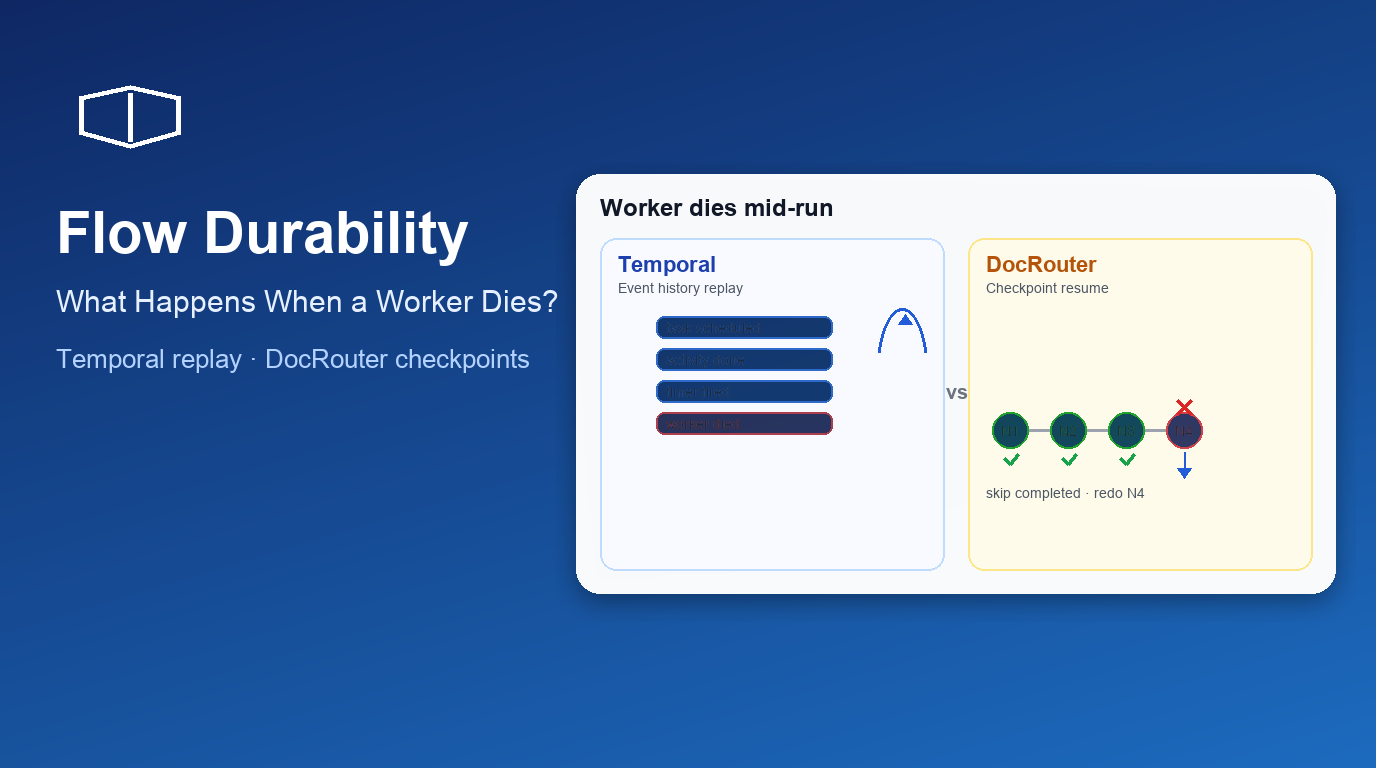Screen dimensions: 1376x768
Task: Click the 'Worker dies mid-run' heading
Action: [x=716, y=208]
